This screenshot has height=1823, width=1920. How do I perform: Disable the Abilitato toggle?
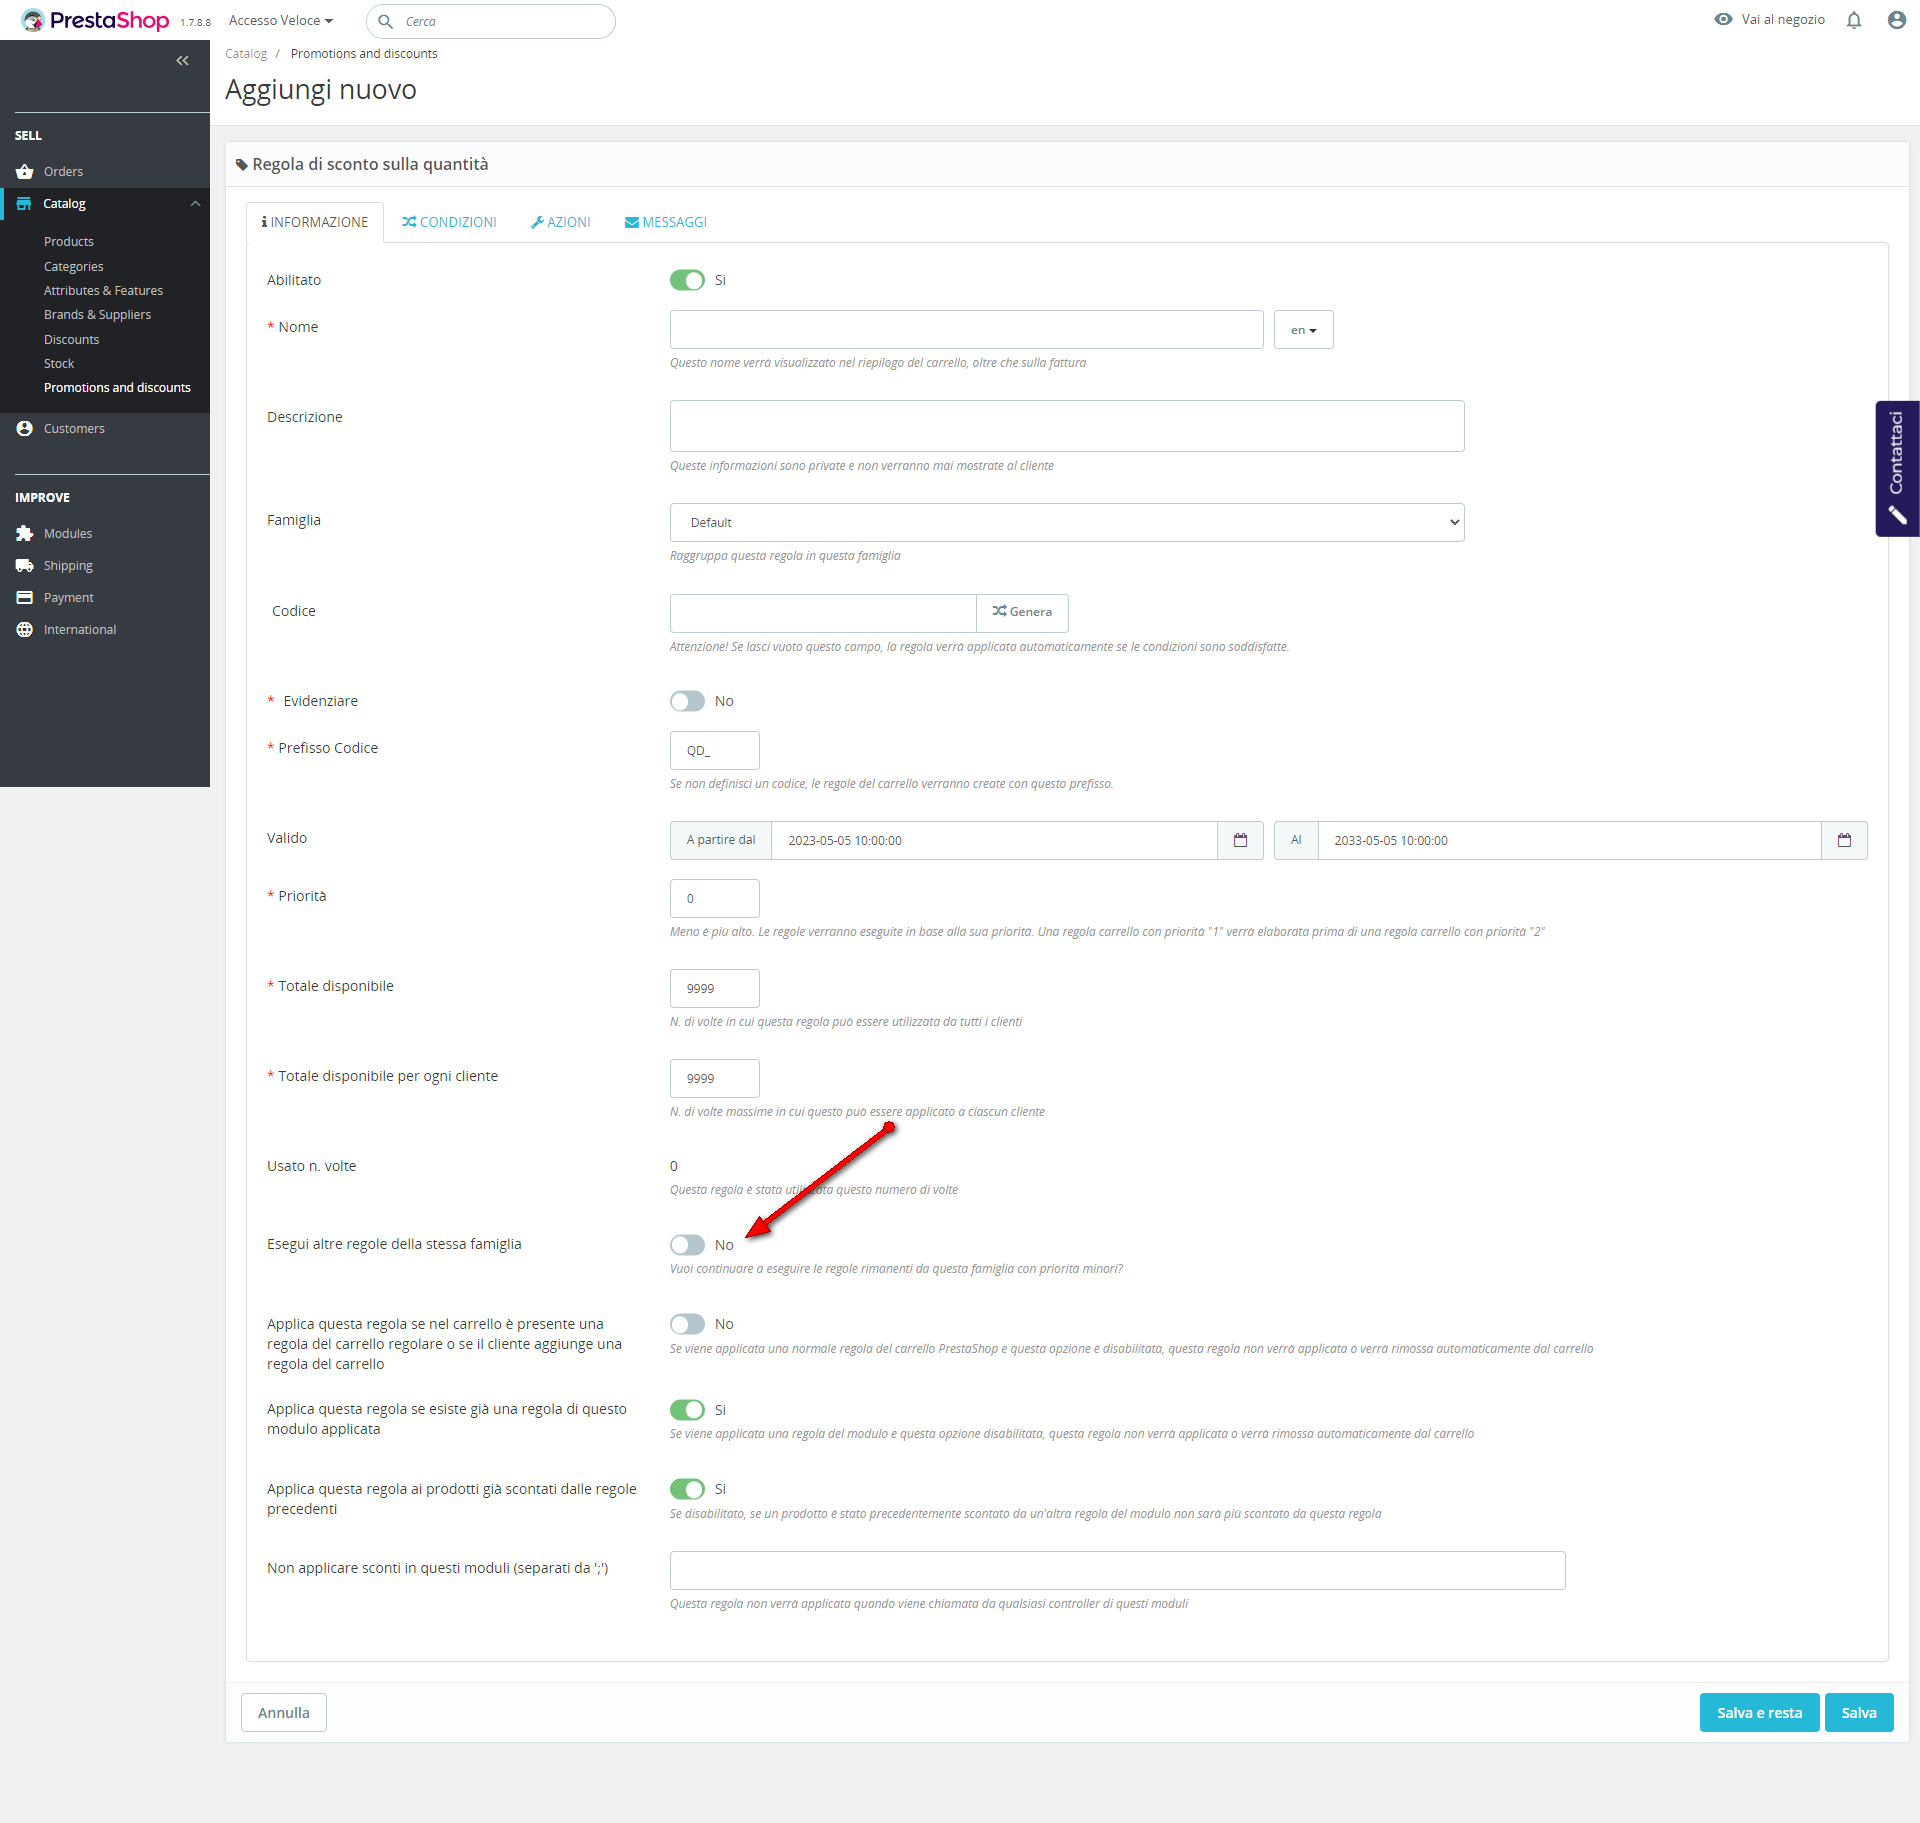[x=687, y=281]
